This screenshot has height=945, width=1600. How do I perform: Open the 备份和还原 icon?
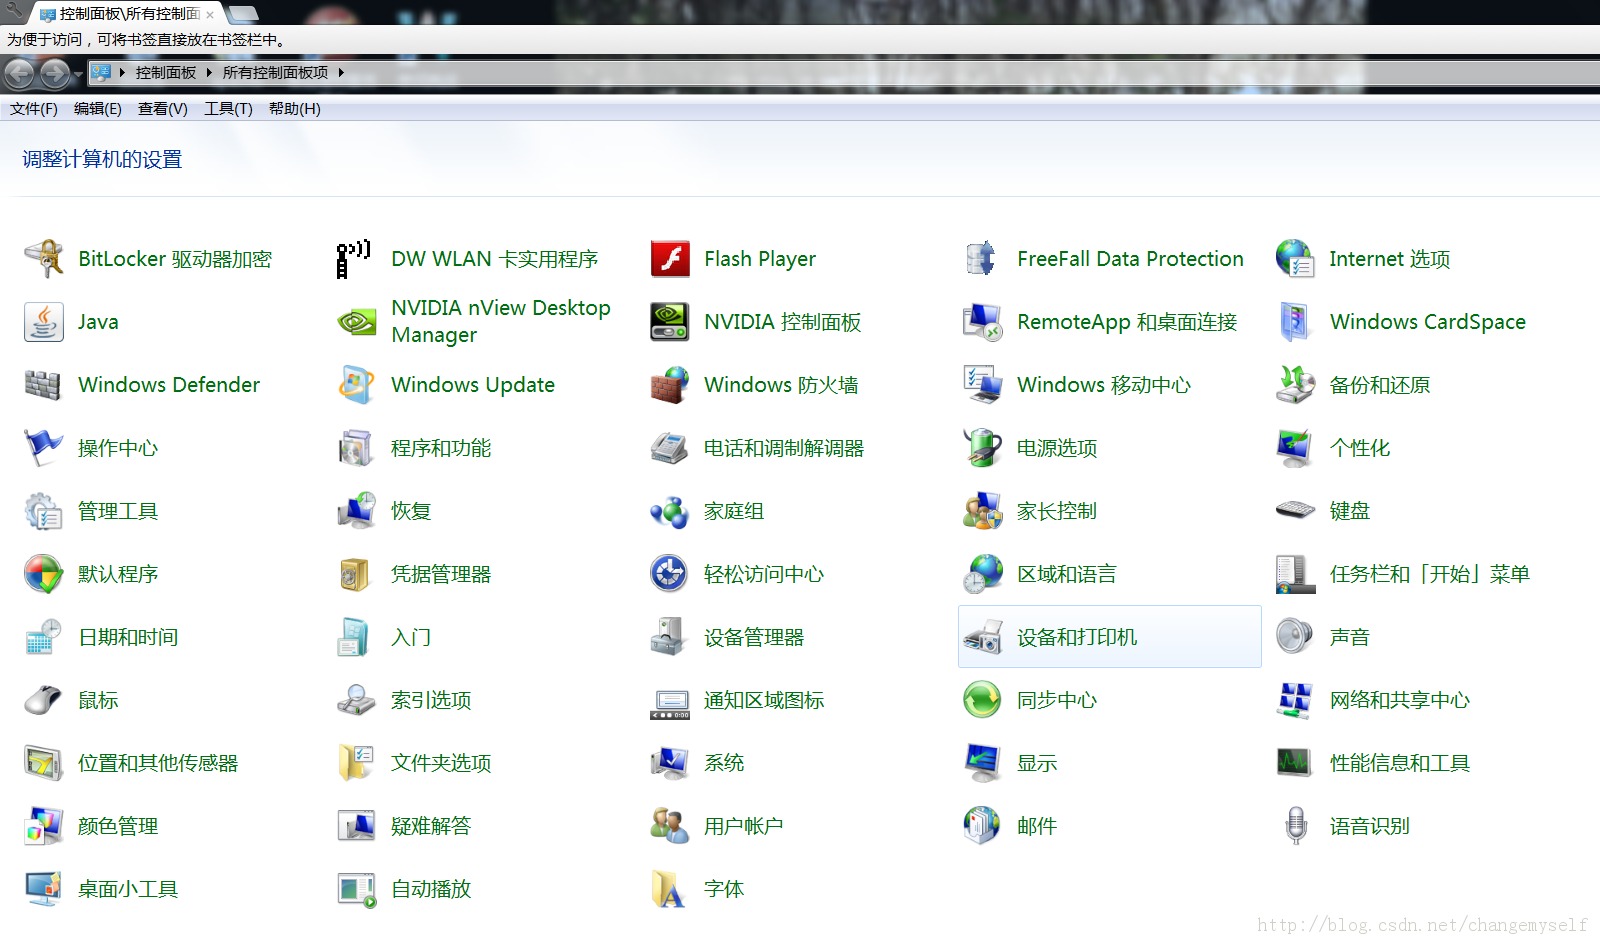pos(1295,385)
